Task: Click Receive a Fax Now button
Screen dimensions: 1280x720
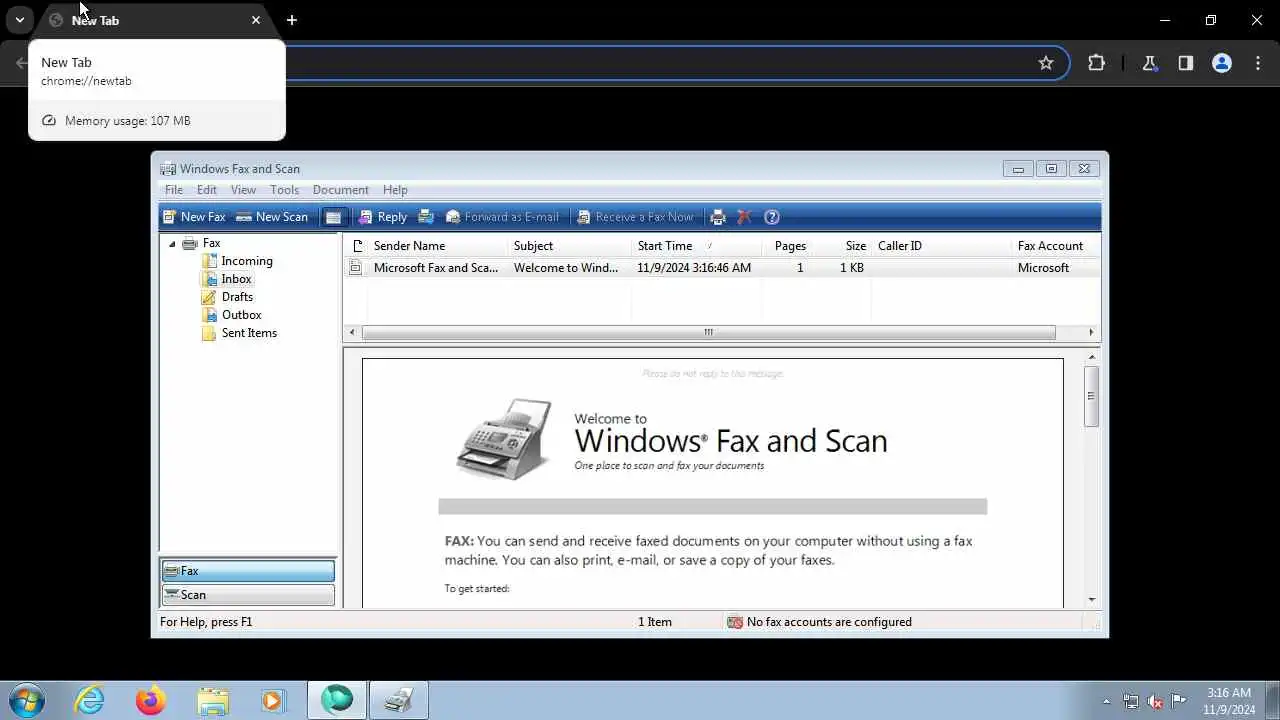Action: pos(635,217)
